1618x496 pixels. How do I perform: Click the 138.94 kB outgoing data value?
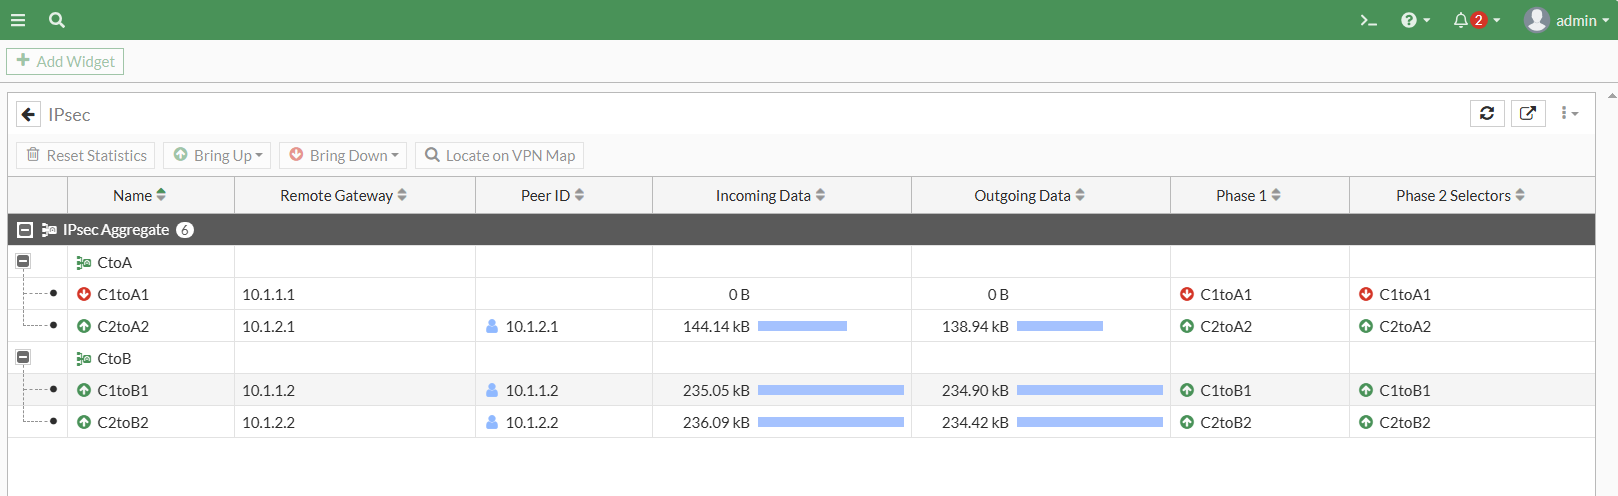pyautogui.click(x=975, y=326)
